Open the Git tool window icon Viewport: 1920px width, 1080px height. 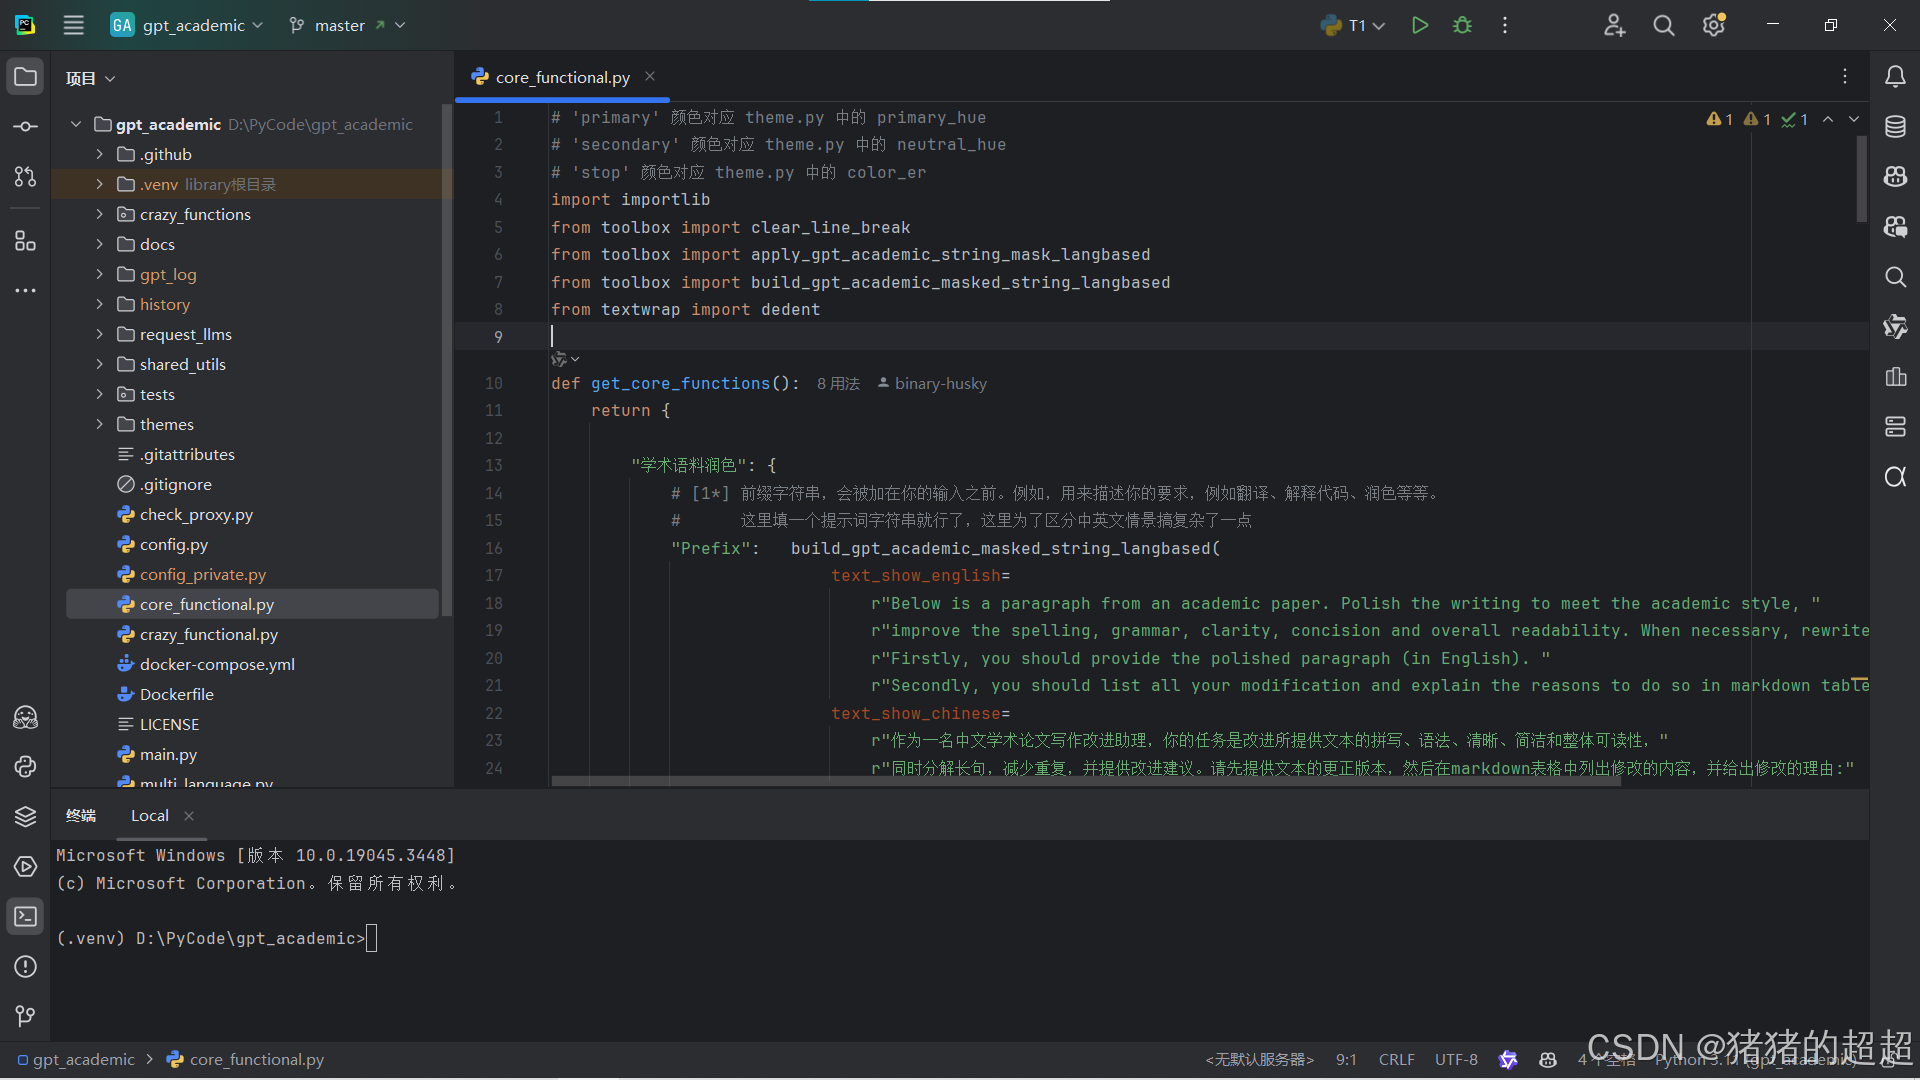(x=25, y=1016)
